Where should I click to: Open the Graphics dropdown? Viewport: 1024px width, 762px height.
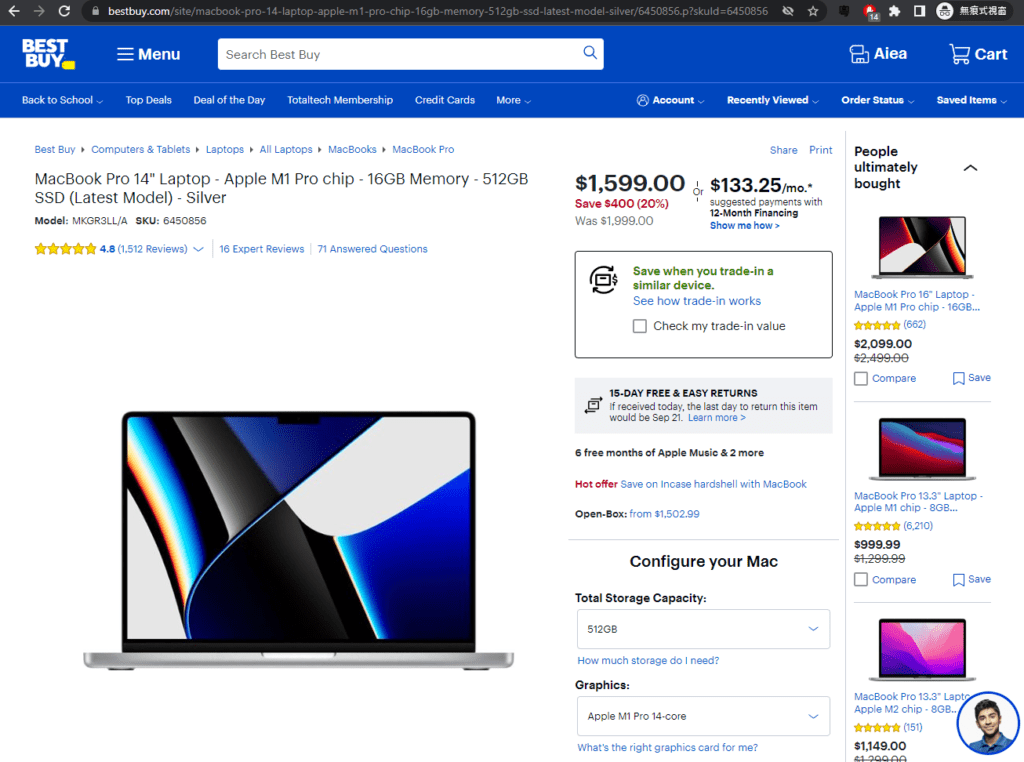(703, 716)
